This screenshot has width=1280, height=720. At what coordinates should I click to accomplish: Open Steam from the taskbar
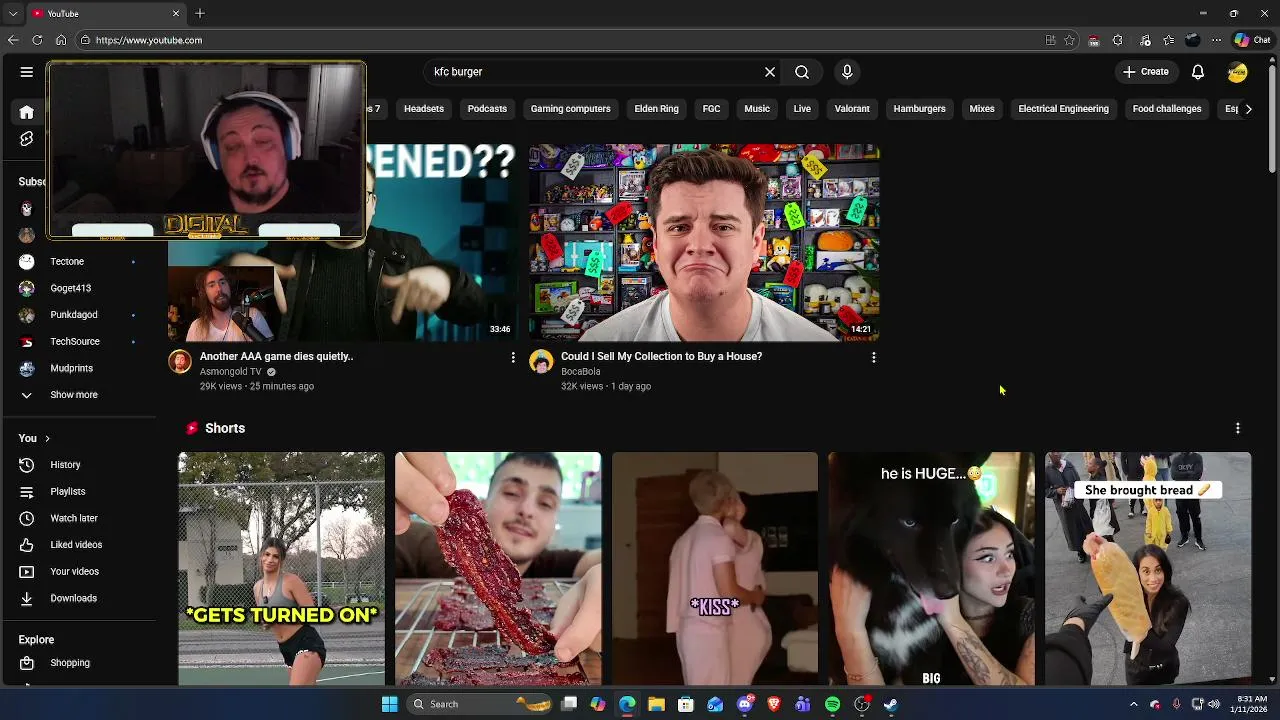point(891,704)
